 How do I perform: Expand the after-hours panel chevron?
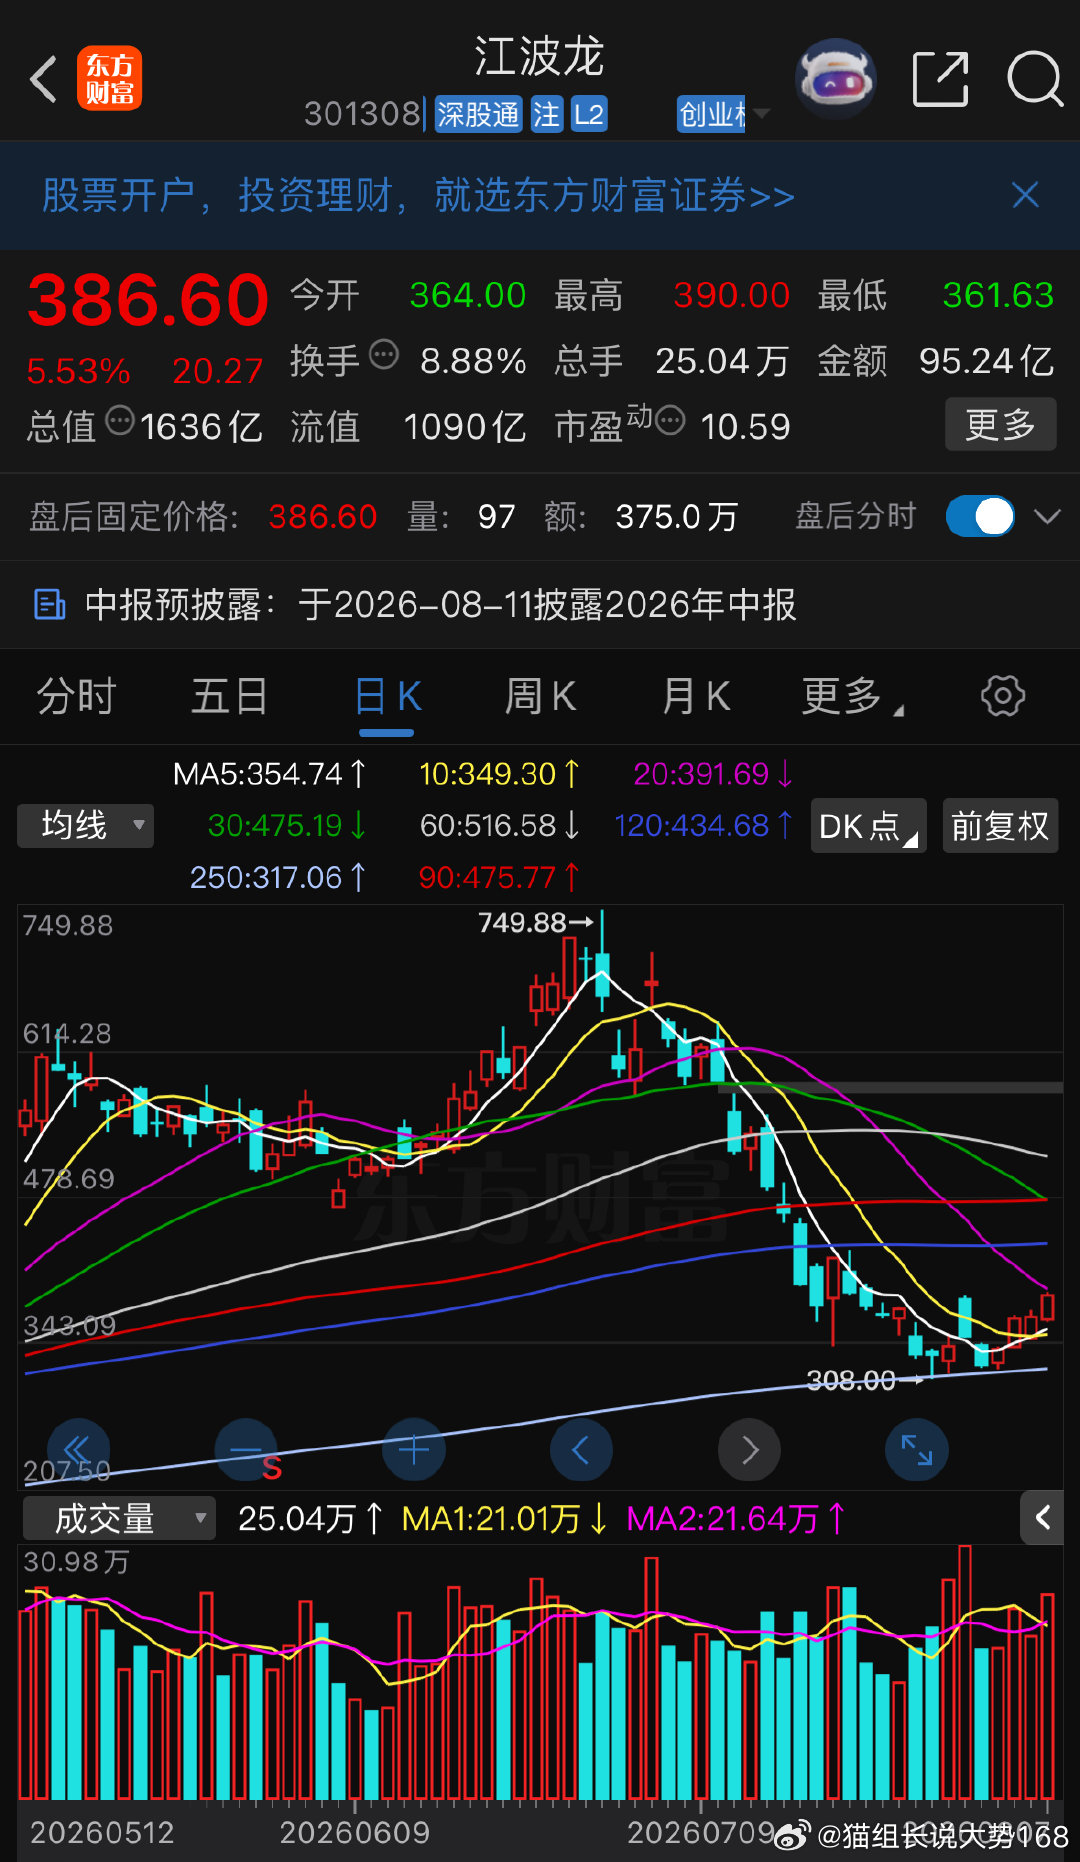[x=1047, y=516]
